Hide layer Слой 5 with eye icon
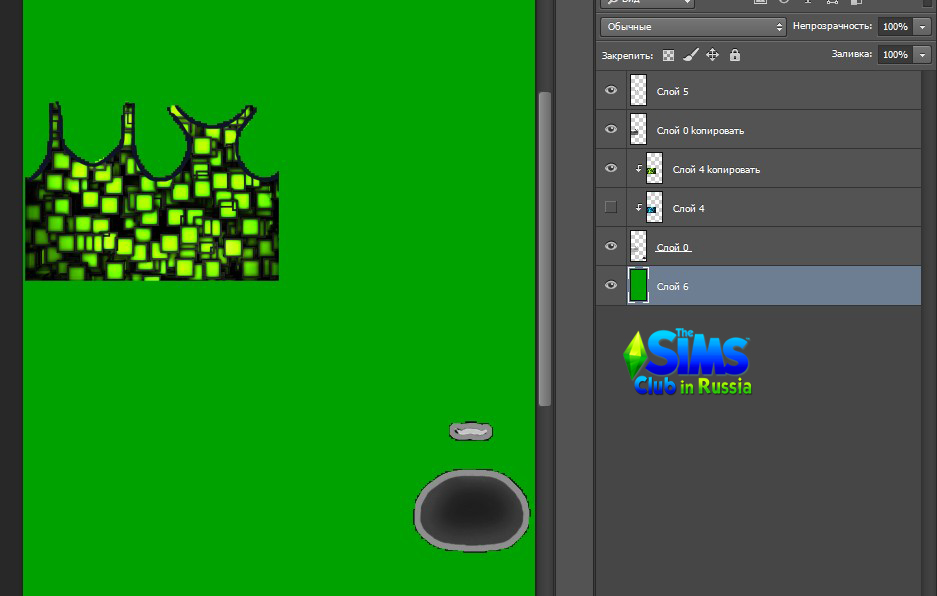This screenshot has width=937, height=596. 611,91
